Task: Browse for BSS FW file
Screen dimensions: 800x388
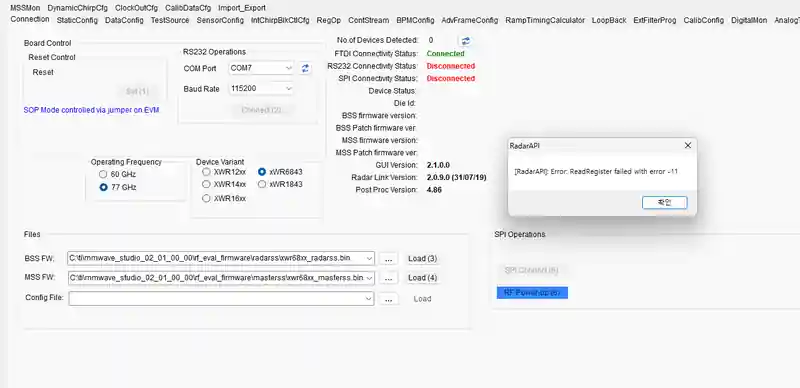Action: tap(388, 259)
